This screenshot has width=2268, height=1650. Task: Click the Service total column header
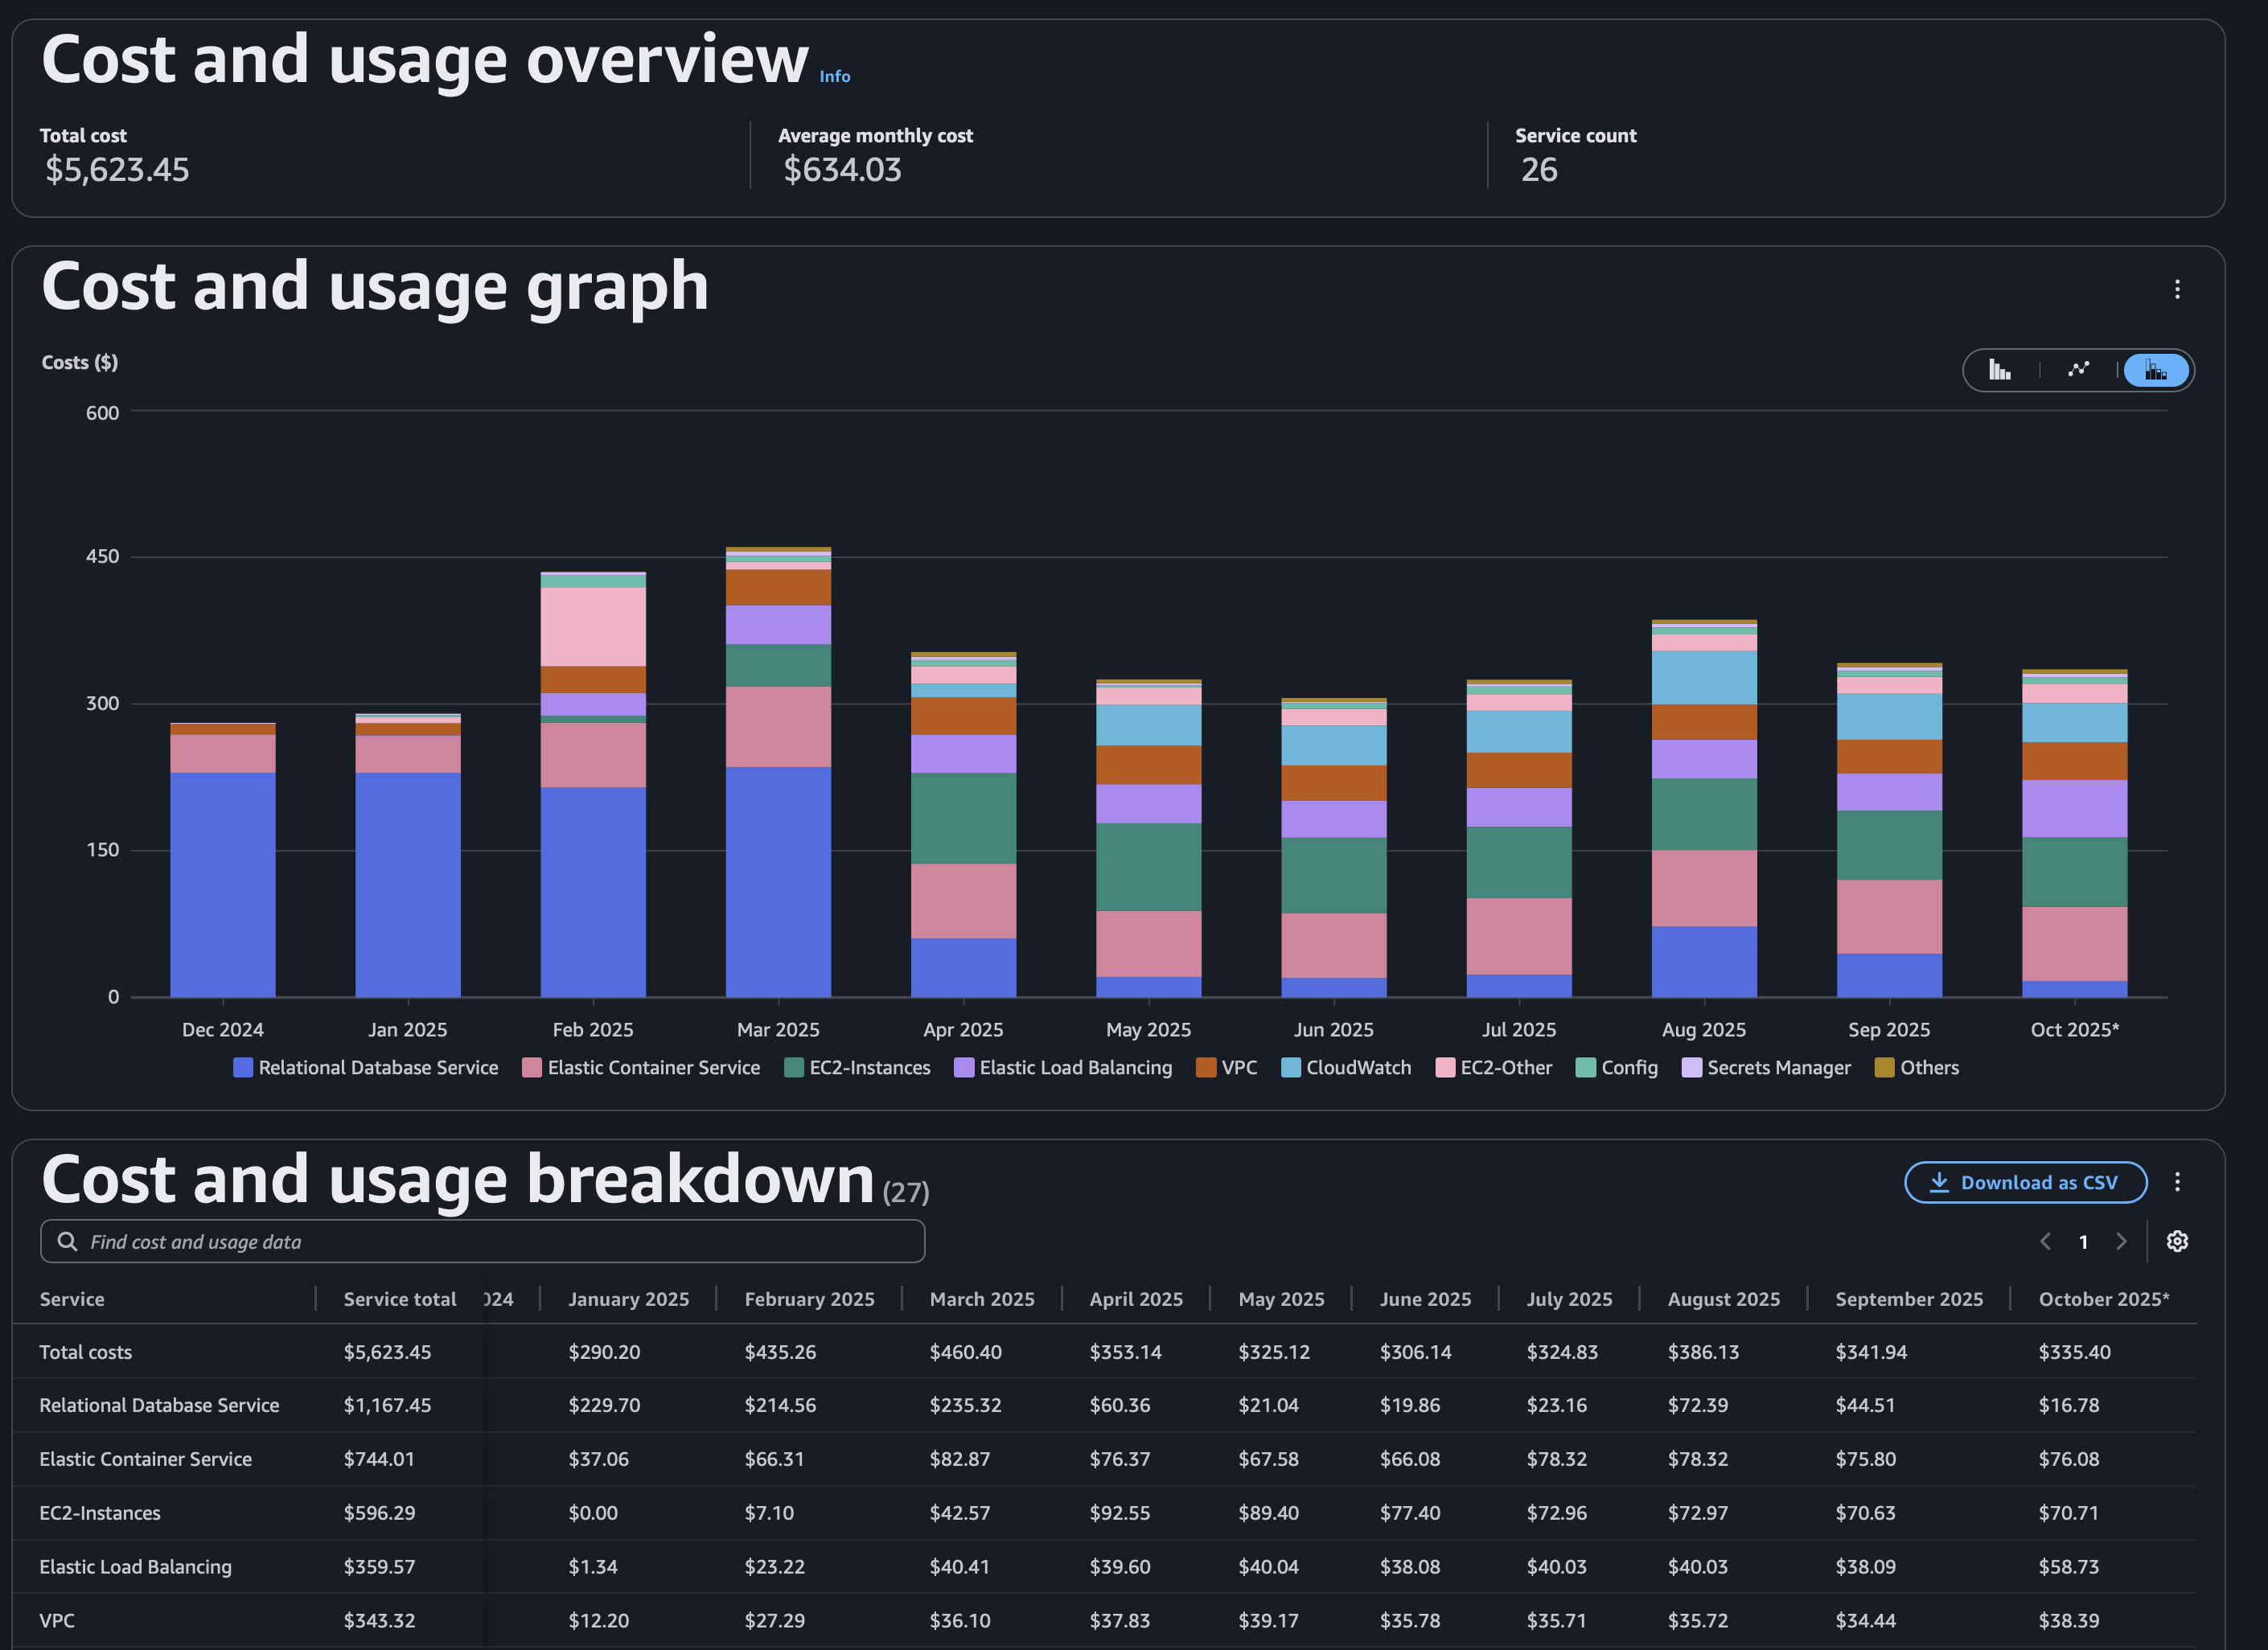399,1299
